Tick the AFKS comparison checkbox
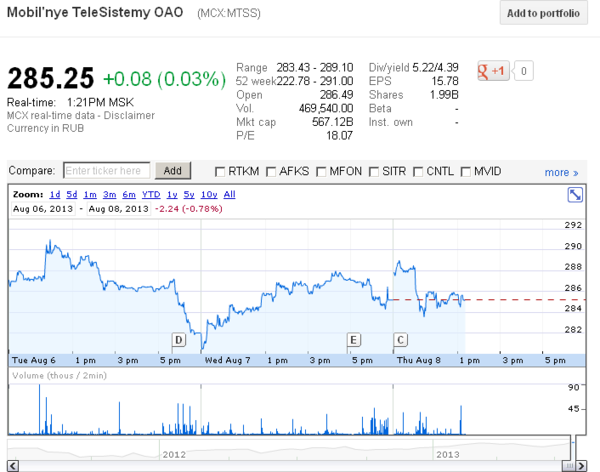 (271, 172)
